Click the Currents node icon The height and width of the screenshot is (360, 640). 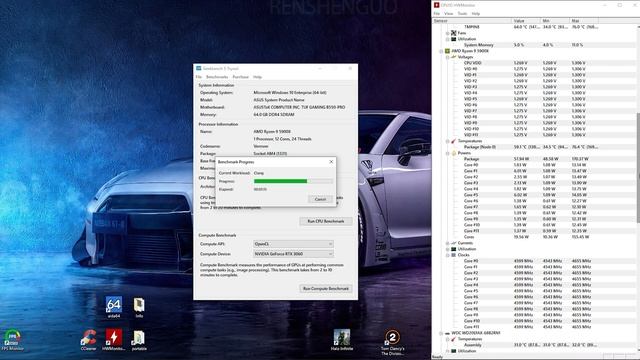[453, 243]
